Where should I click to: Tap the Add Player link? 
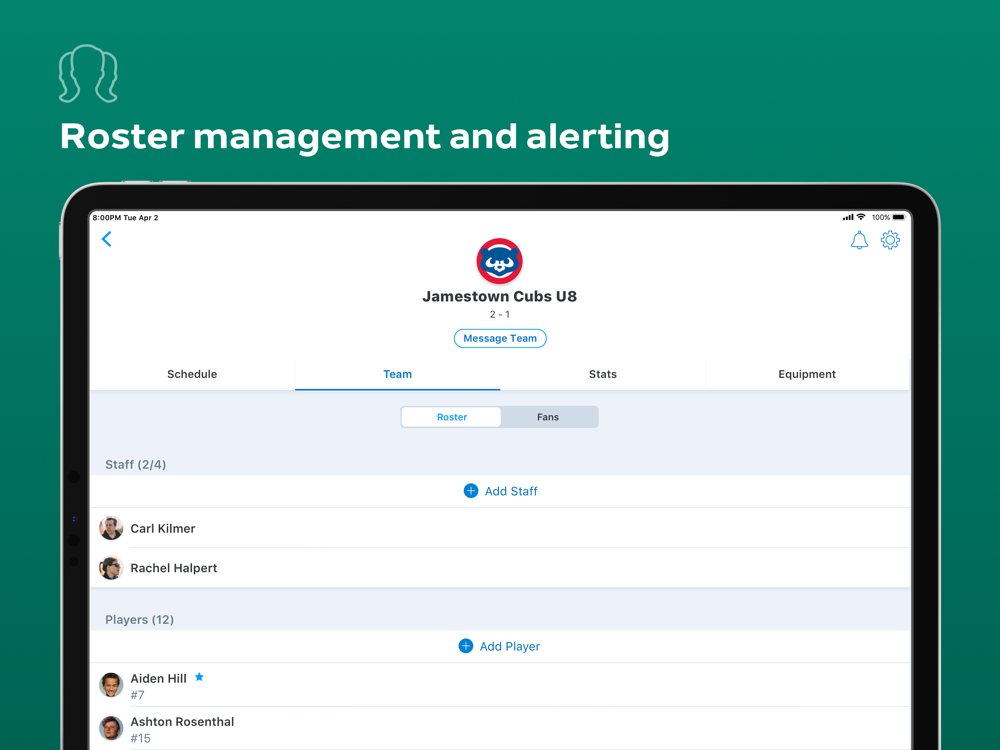click(510, 646)
